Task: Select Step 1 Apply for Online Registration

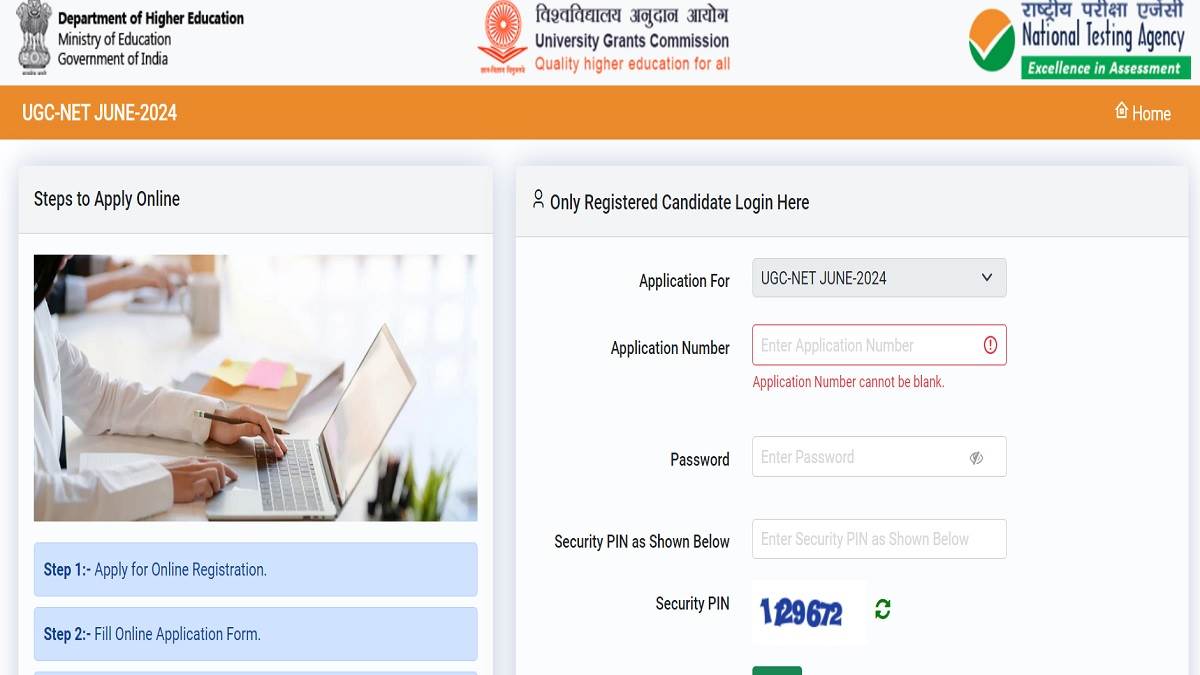Action: pyautogui.click(x=255, y=570)
